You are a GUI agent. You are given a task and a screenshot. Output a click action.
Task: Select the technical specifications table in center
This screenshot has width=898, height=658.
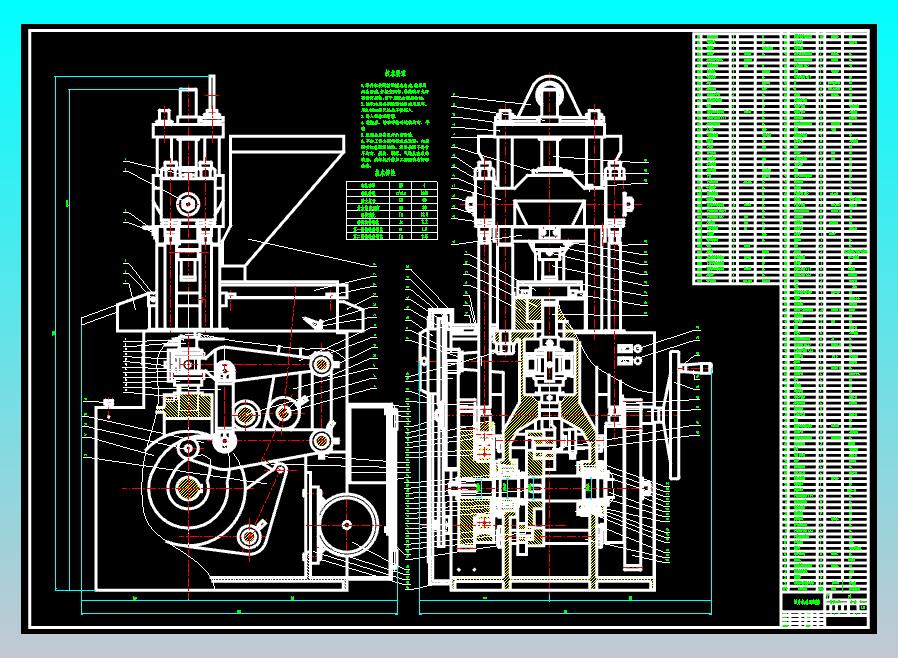point(392,210)
